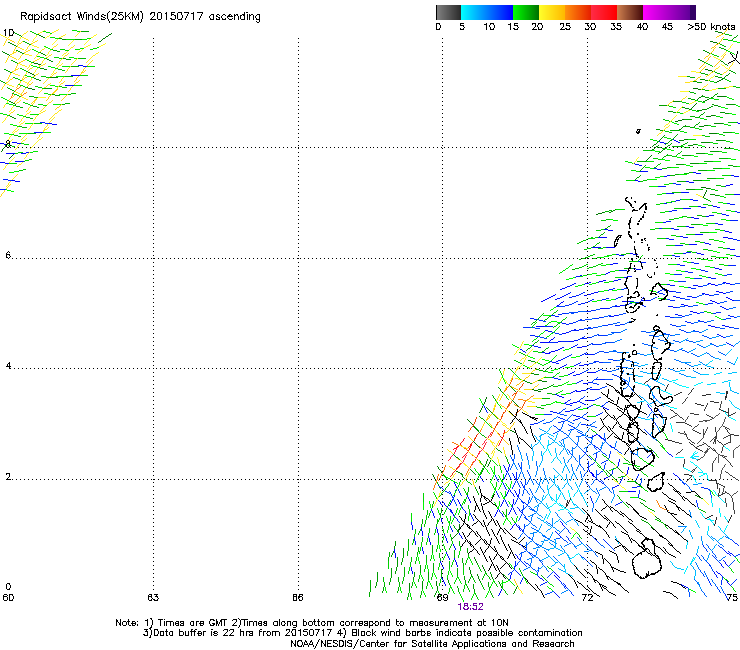This screenshot has width=740, height=650.
Task: Click the longitude label 60
Action: [8, 598]
